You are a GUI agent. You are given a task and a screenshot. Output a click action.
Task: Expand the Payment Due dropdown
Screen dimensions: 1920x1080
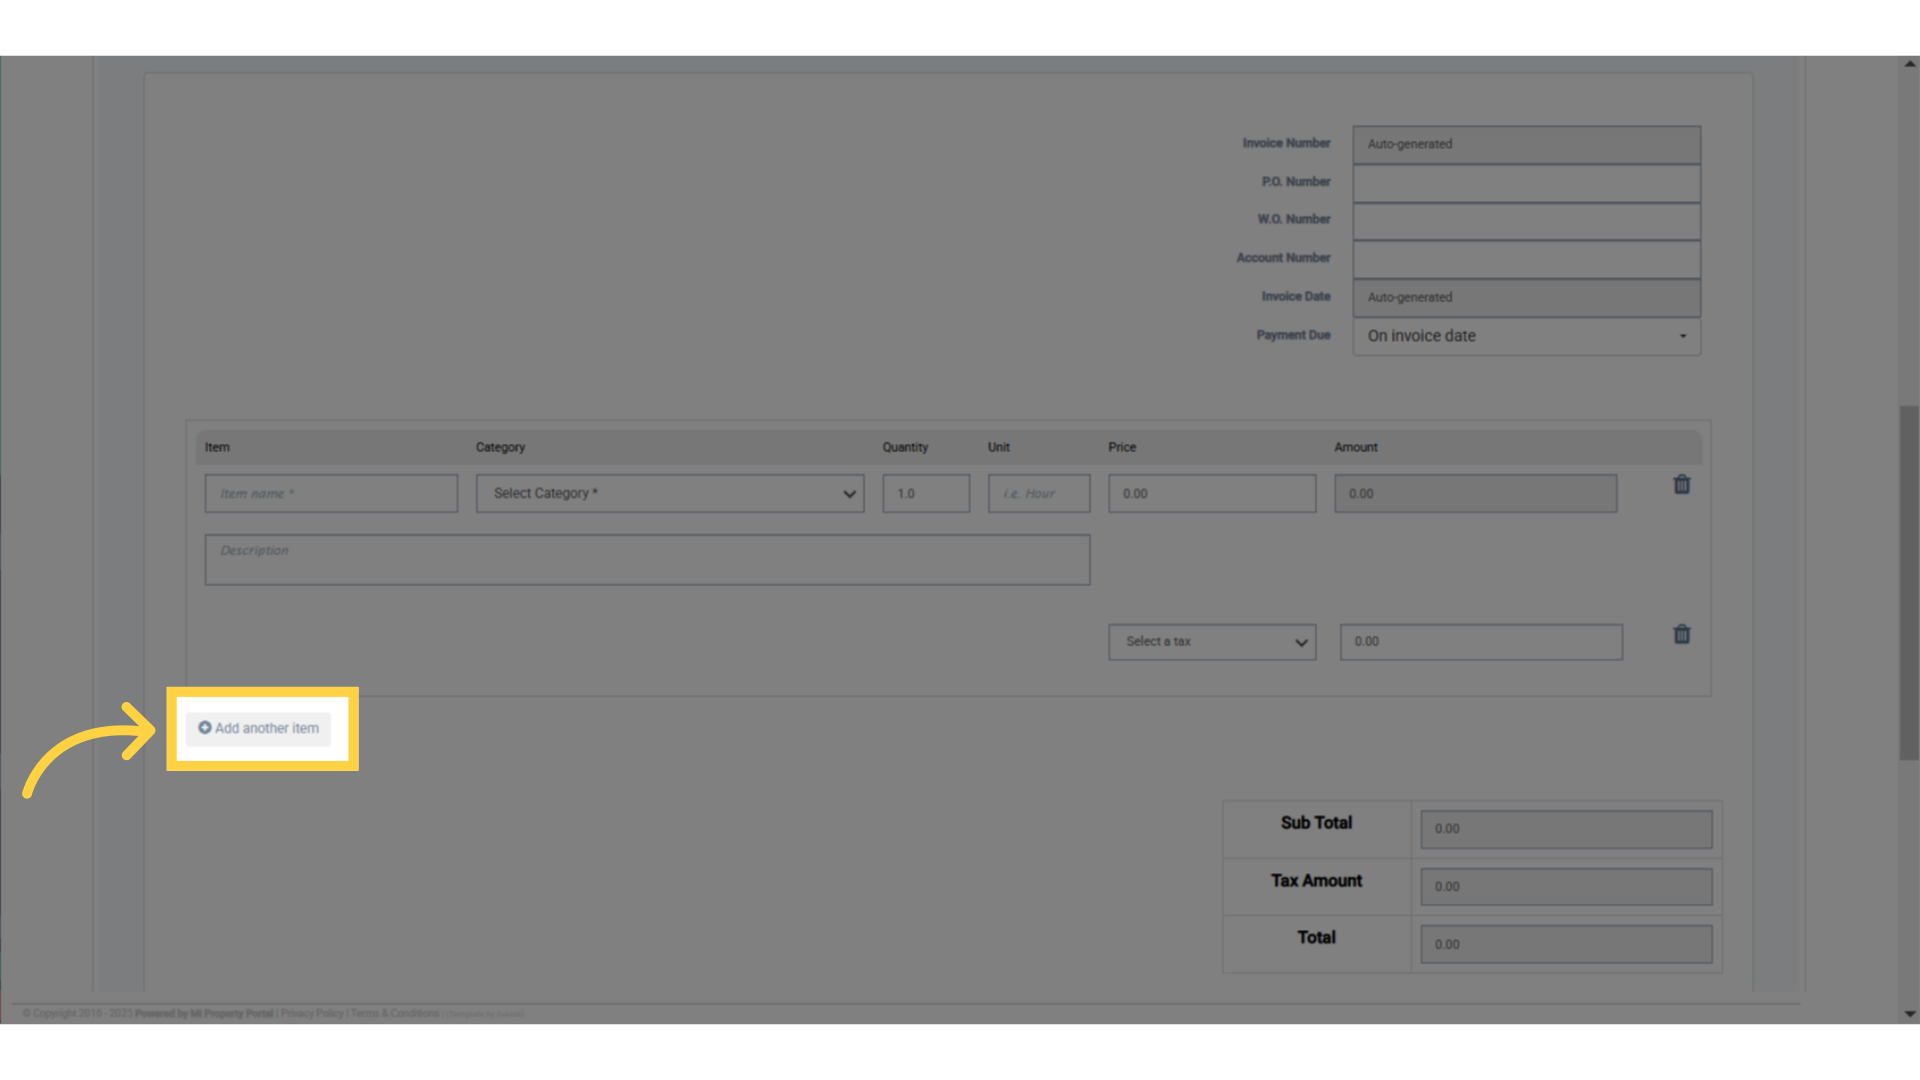click(1526, 336)
